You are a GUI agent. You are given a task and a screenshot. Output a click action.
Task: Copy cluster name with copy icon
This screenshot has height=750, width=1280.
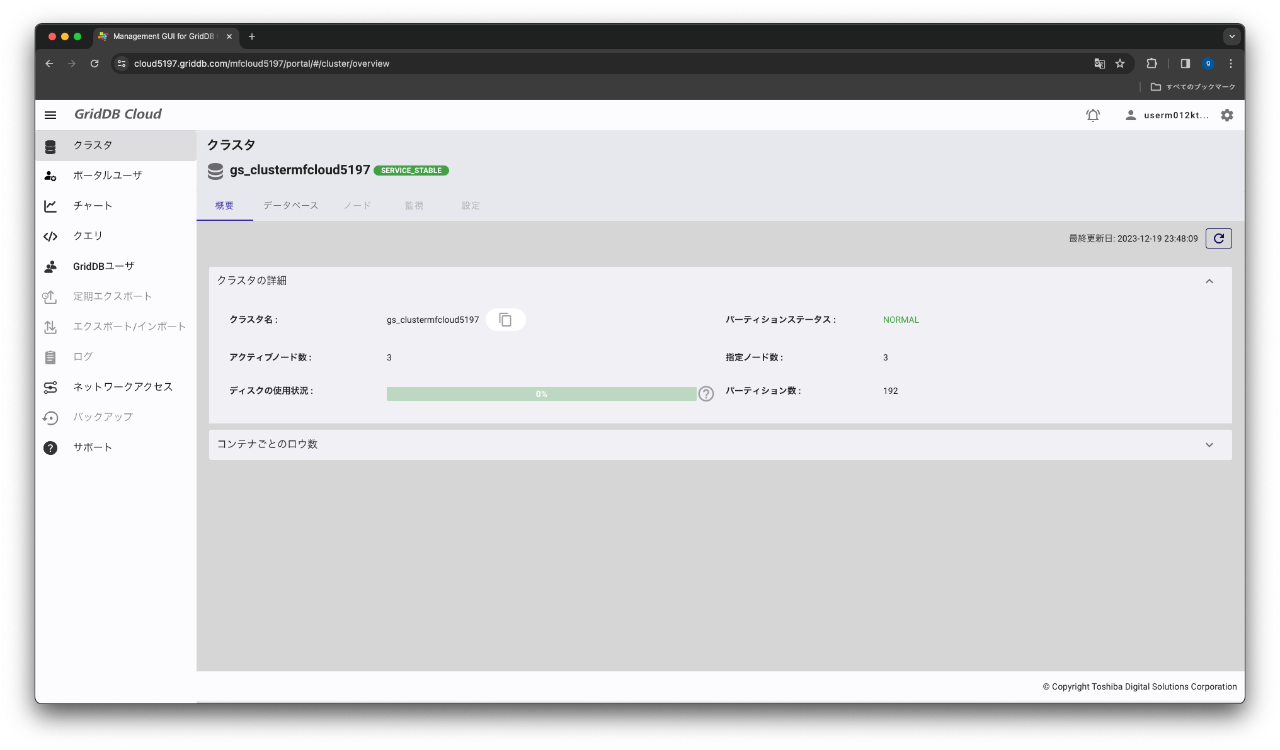[506, 320]
